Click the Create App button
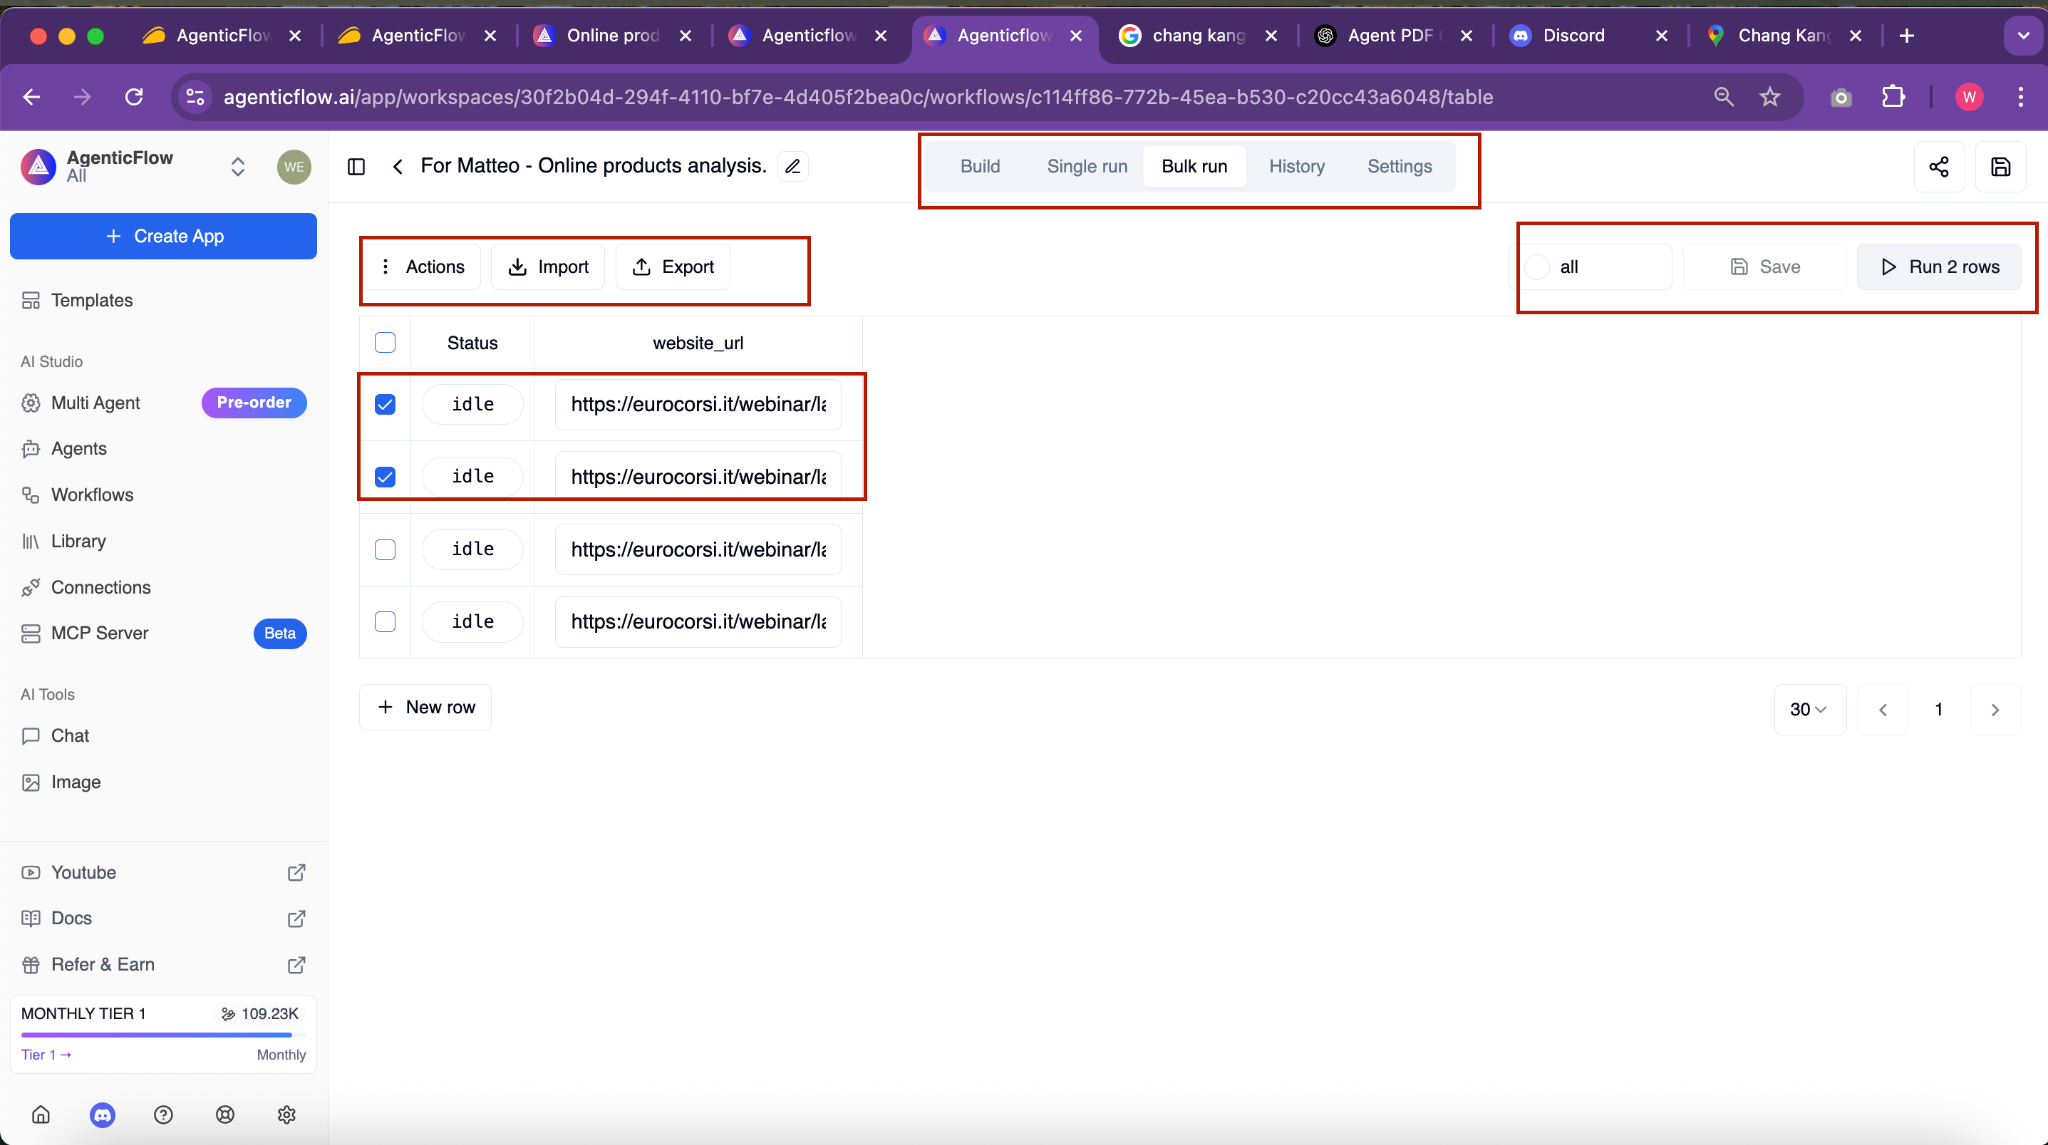Screen dimensions: 2048x1145 pyautogui.click(x=163, y=236)
